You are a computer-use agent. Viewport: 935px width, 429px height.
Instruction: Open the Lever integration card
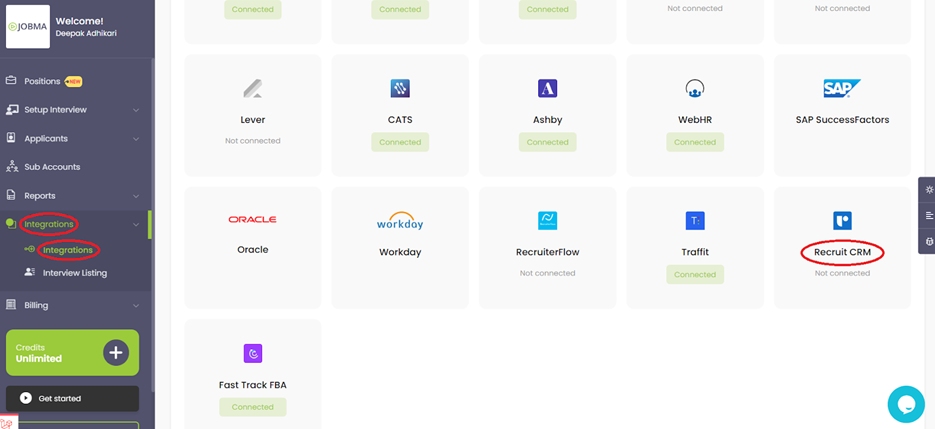(253, 115)
